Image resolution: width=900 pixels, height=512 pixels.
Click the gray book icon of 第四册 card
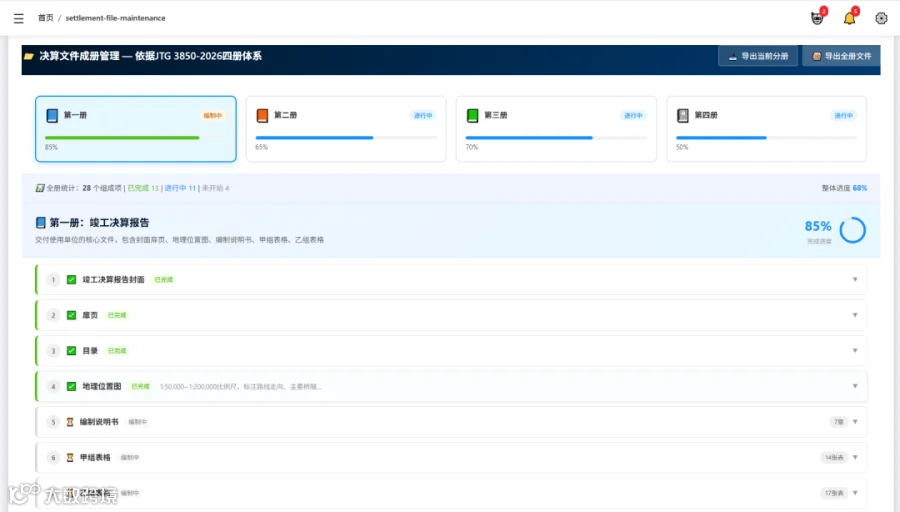point(682,115)
